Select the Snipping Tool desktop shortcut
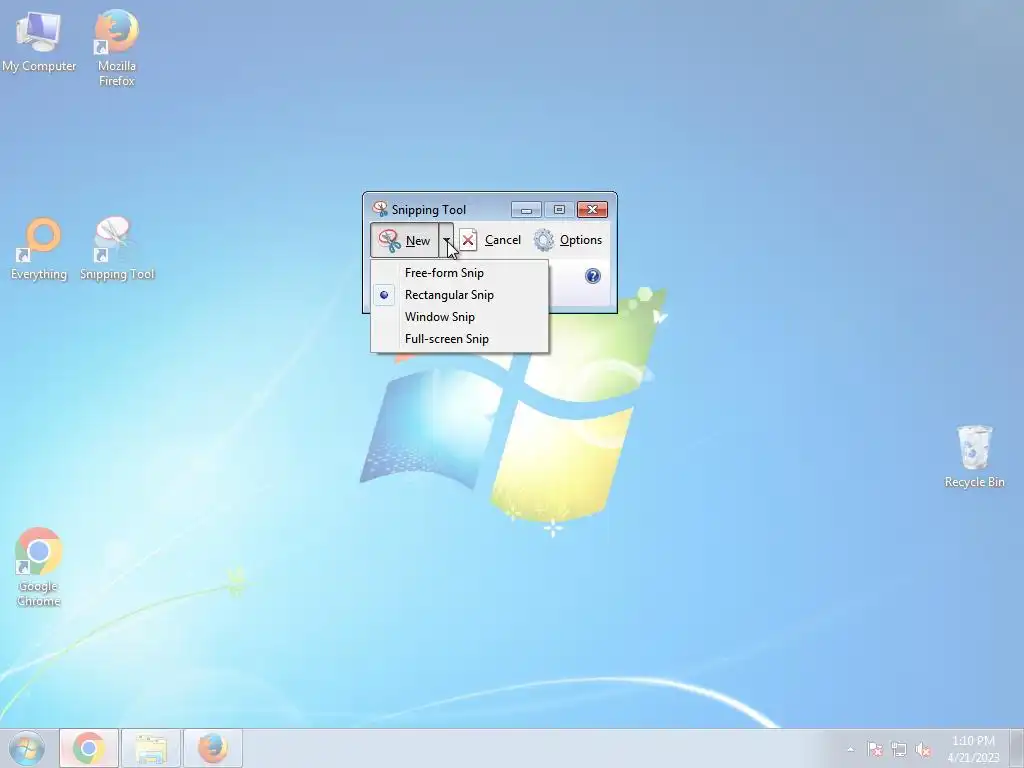This screenshot has height=768, width=1024. tap(117, 249)
